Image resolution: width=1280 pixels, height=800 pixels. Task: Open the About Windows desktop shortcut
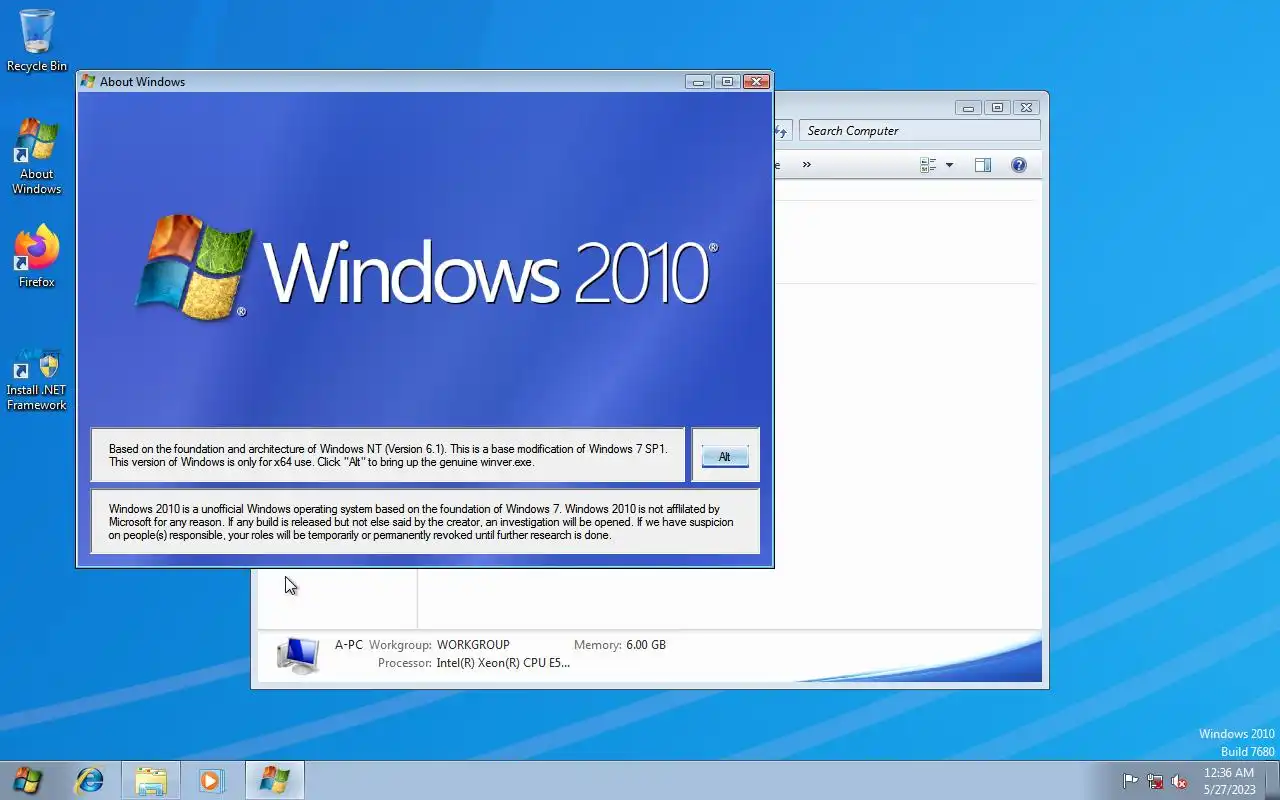click(37, 157)
